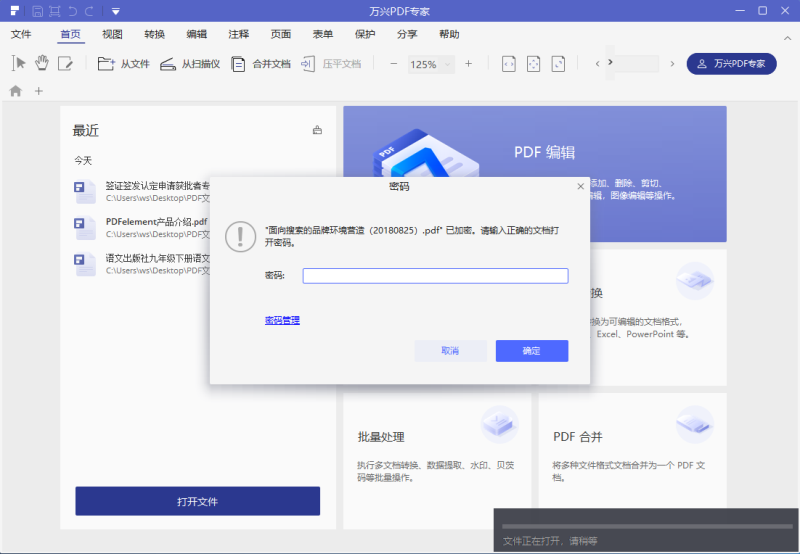Go to previous page arrow
This screenshot has width=800, height=554.
tap(597, 64)
